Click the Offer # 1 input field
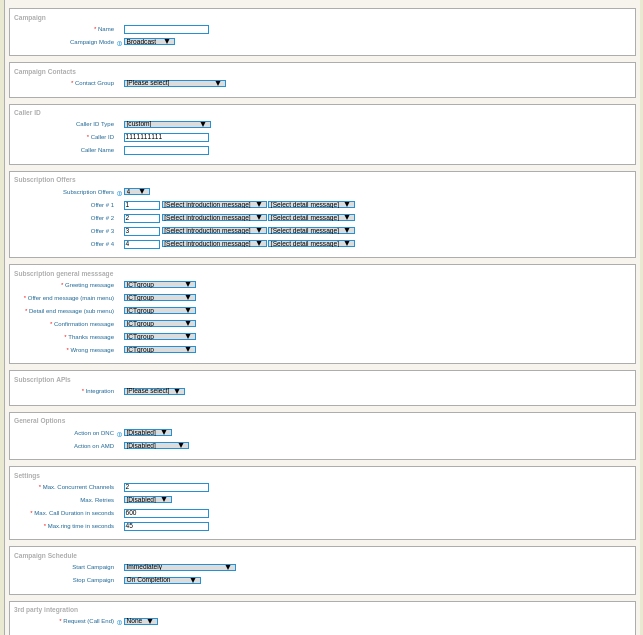Screen dimensions: 643x635 coord(141,205)
